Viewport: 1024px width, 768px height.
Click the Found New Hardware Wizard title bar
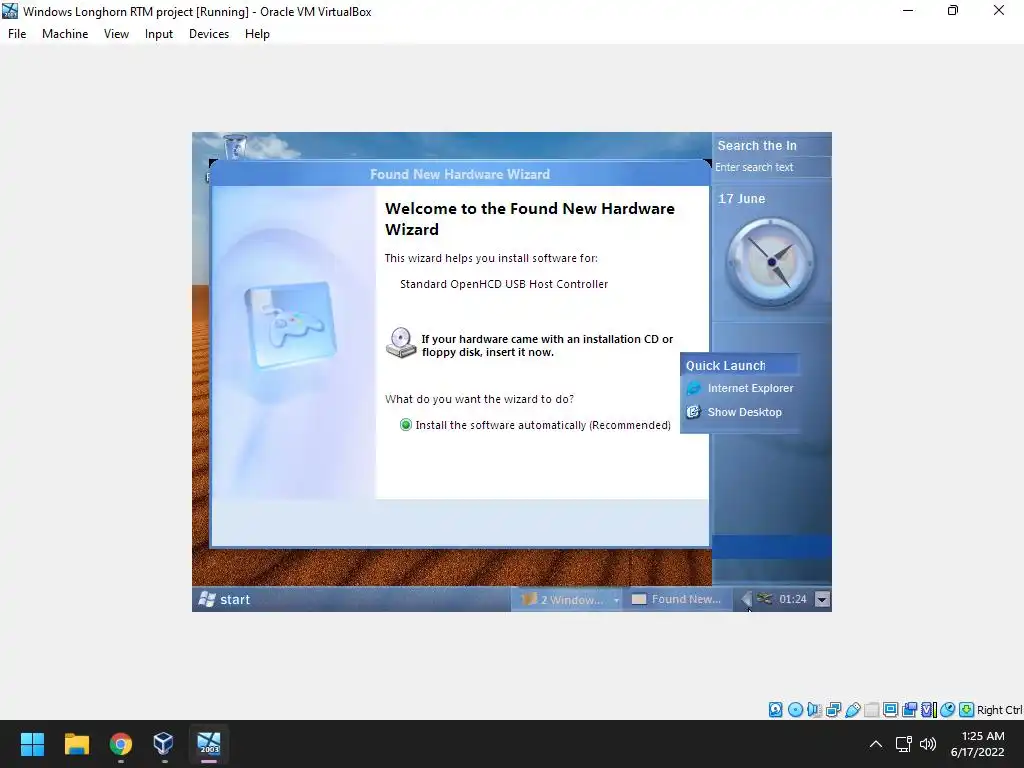[460, 174]
